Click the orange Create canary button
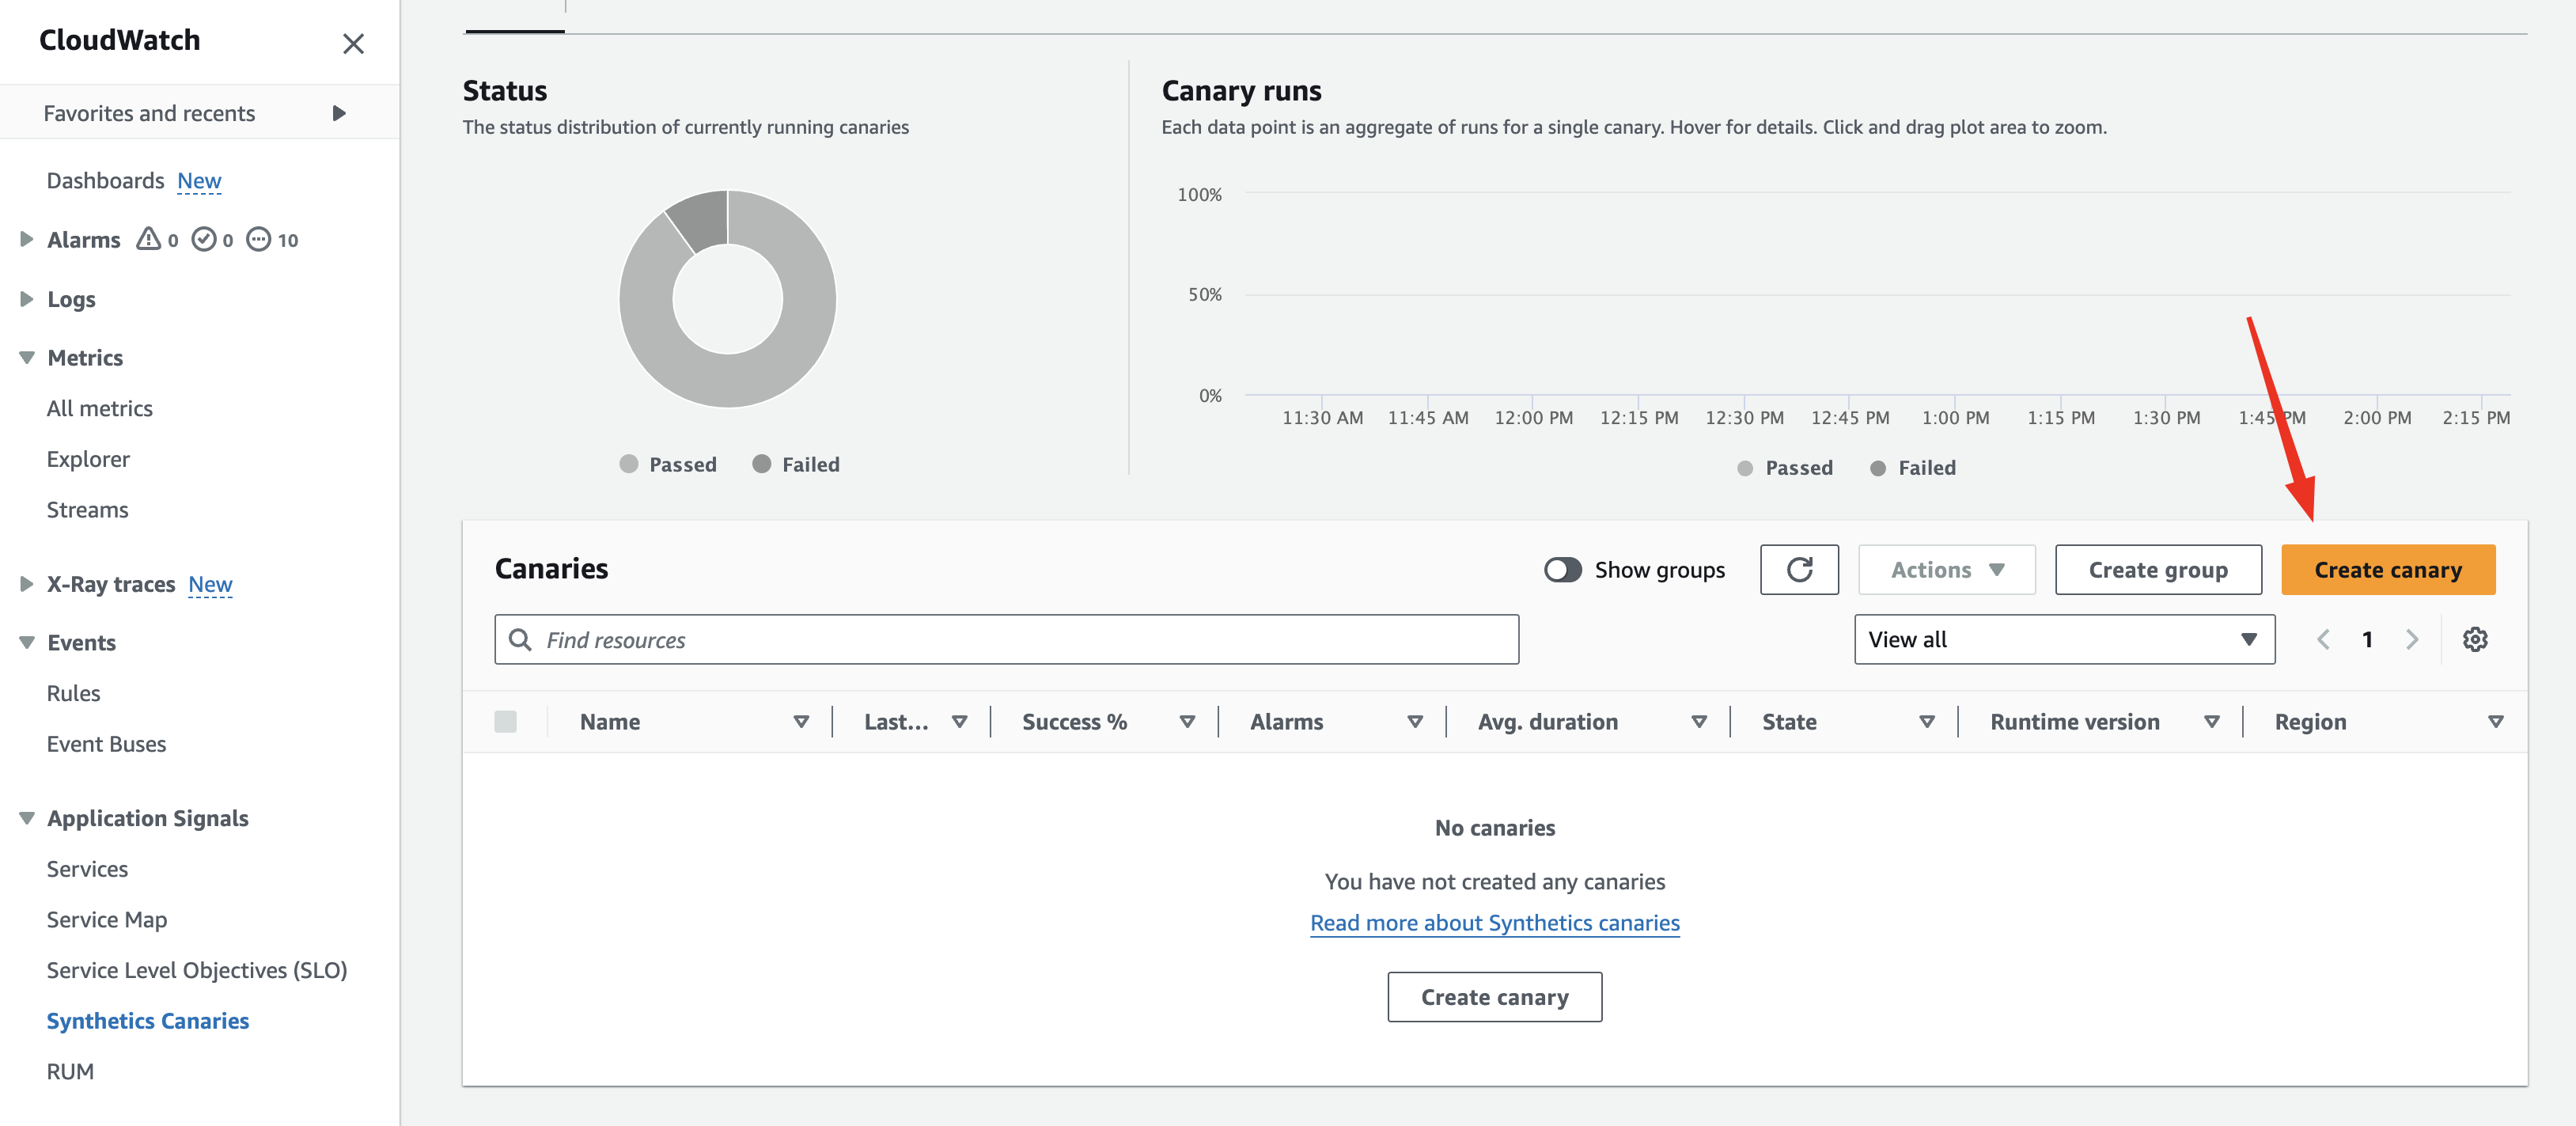 coord(2387,570)
